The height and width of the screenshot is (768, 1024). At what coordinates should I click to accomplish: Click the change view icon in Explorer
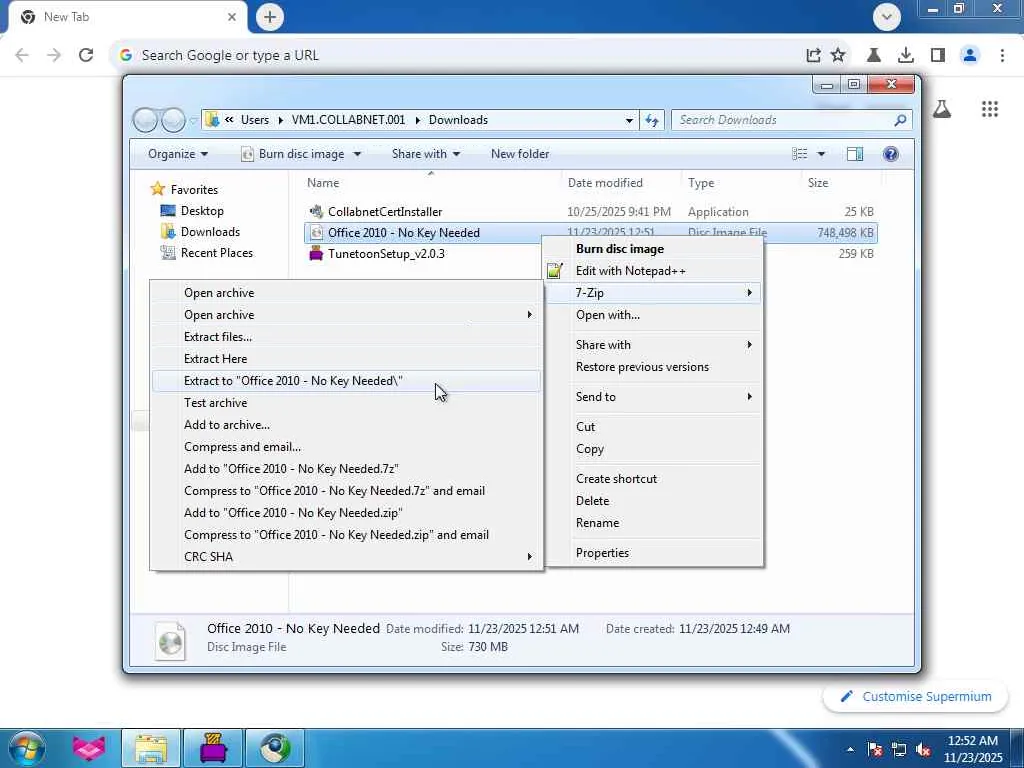point(800,154)
